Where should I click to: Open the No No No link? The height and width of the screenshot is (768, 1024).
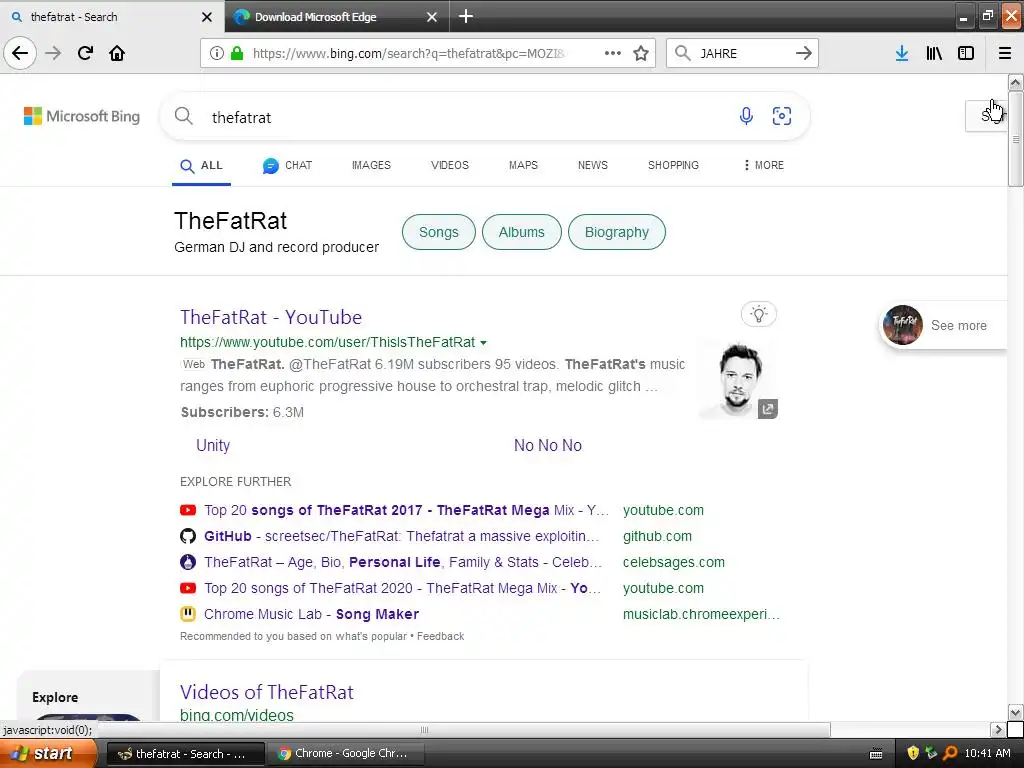point(547,445)
